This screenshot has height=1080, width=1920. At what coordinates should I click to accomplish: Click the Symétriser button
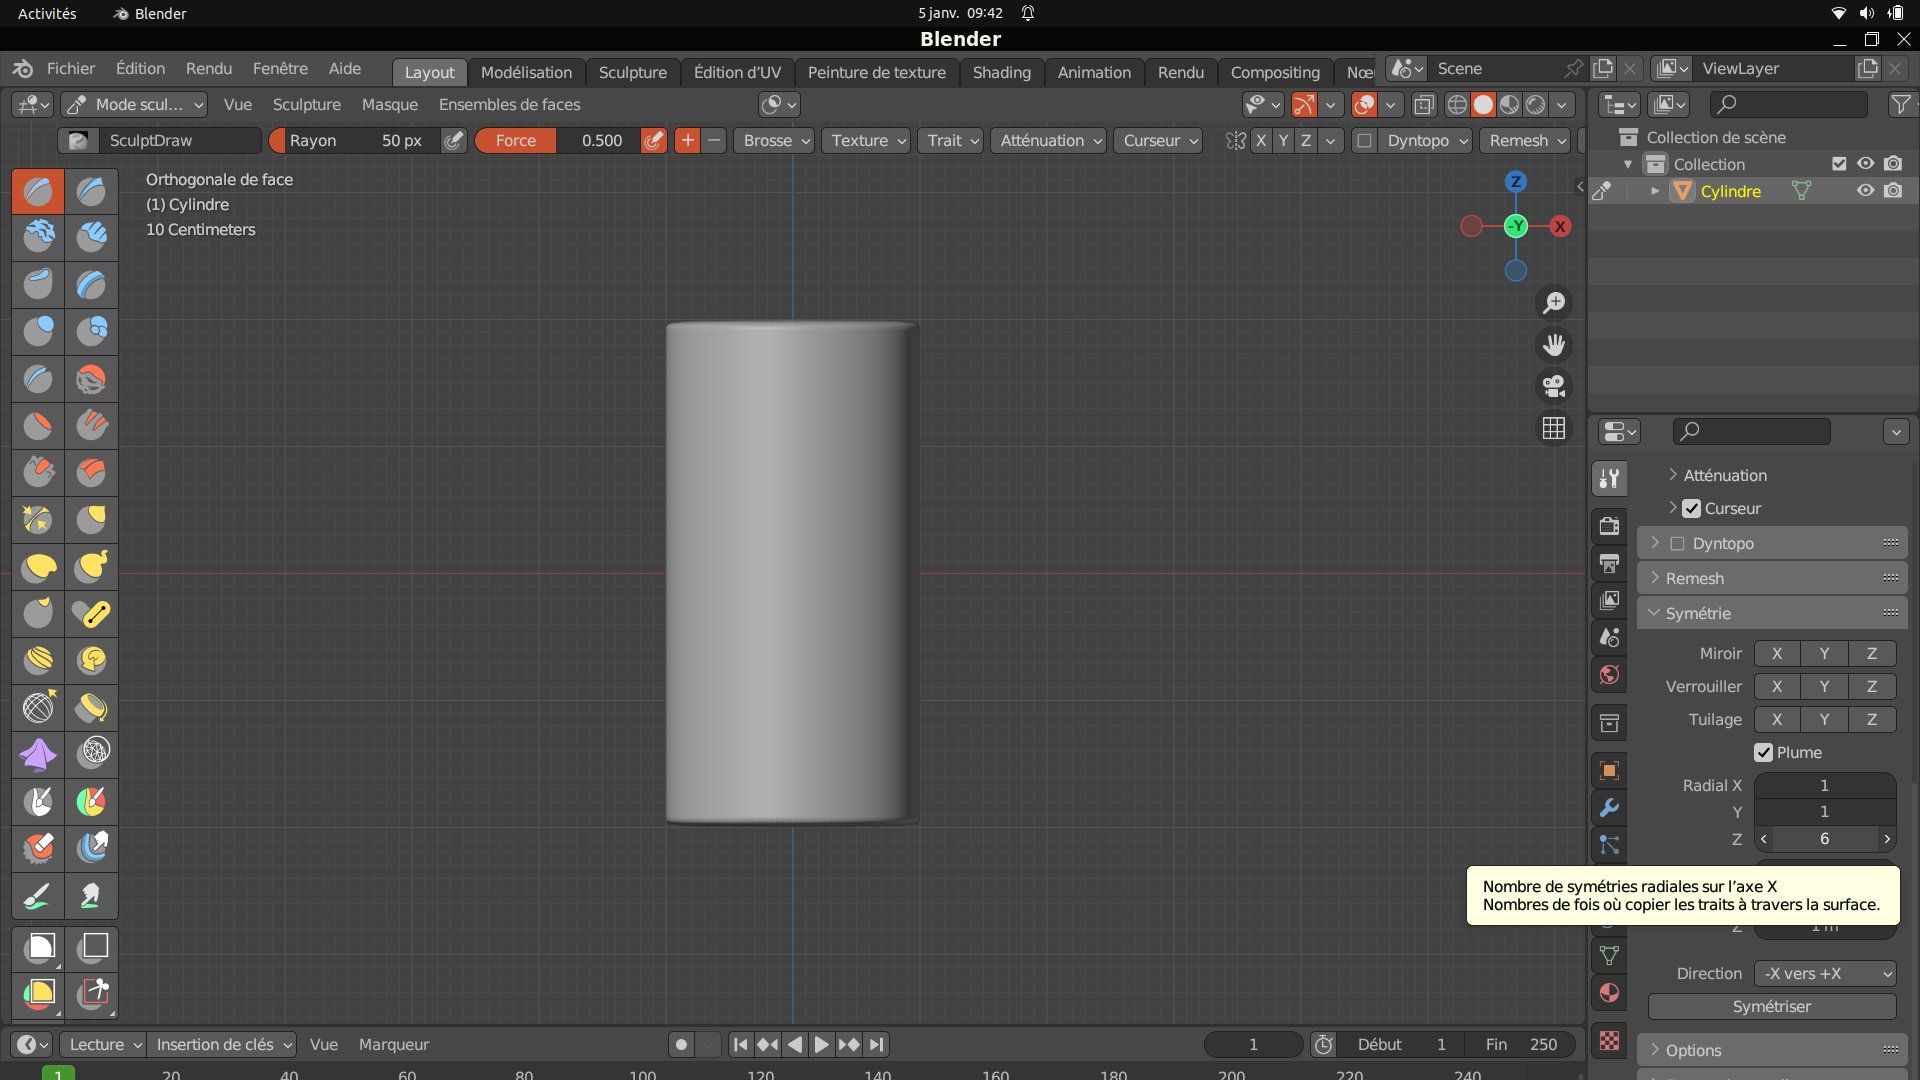click(1771, 1006)
